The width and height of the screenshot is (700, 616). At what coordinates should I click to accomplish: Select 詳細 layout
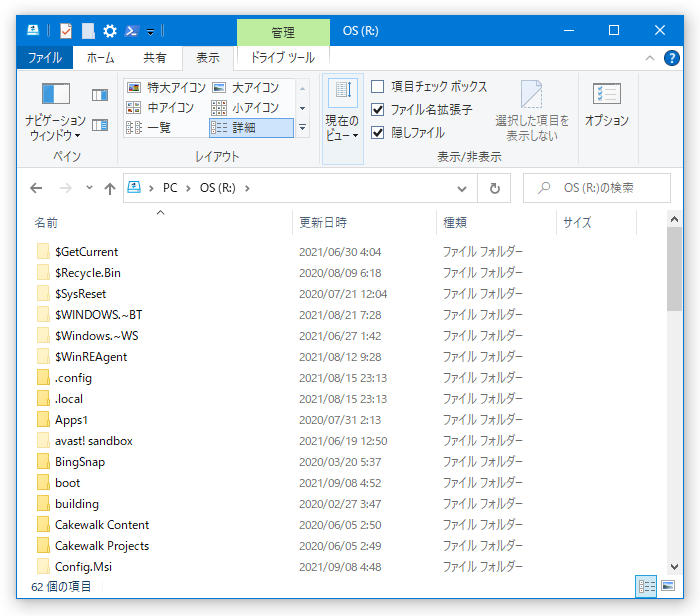click(x=251, y=128)
